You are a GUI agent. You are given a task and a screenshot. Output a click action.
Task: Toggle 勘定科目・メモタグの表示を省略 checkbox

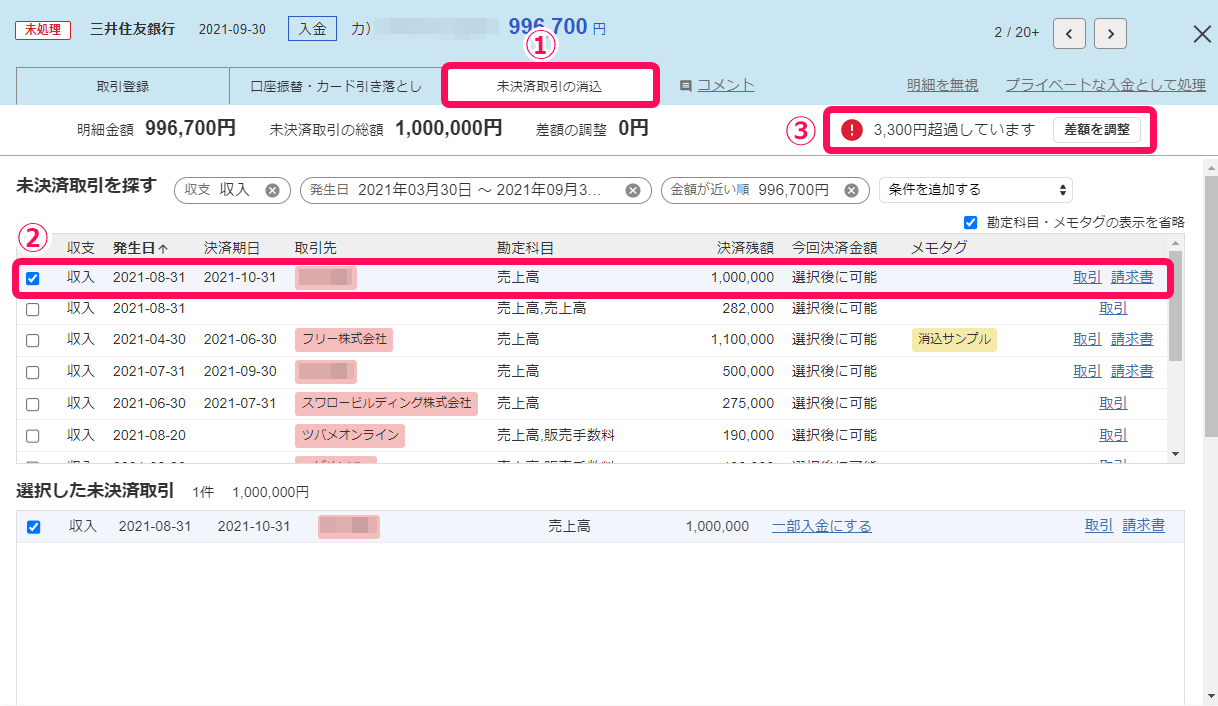pyautogui.click(x=969, y=222)
